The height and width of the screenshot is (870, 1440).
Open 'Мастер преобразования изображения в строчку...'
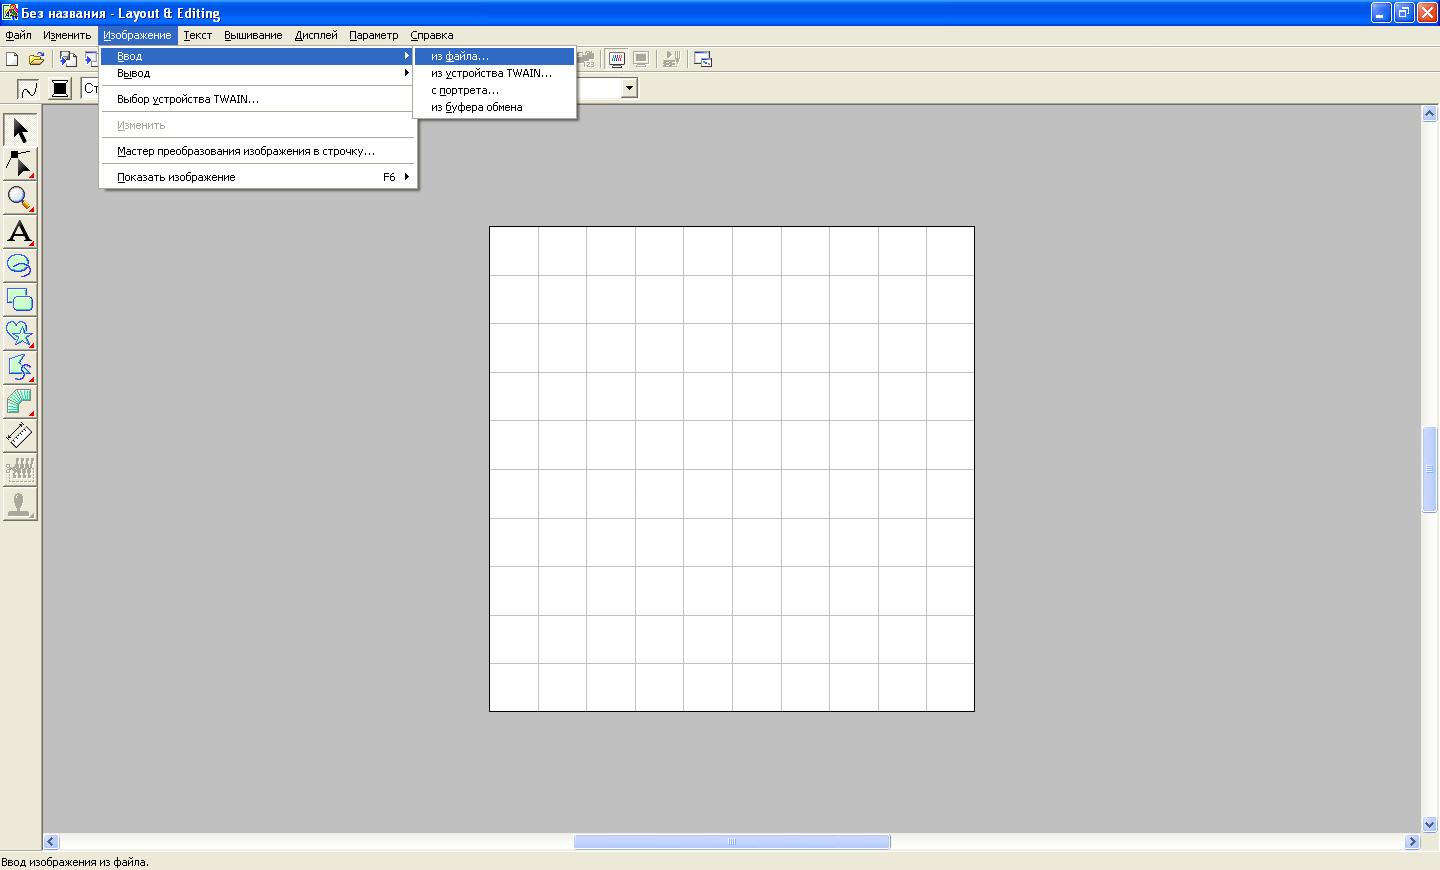point(246,151)
